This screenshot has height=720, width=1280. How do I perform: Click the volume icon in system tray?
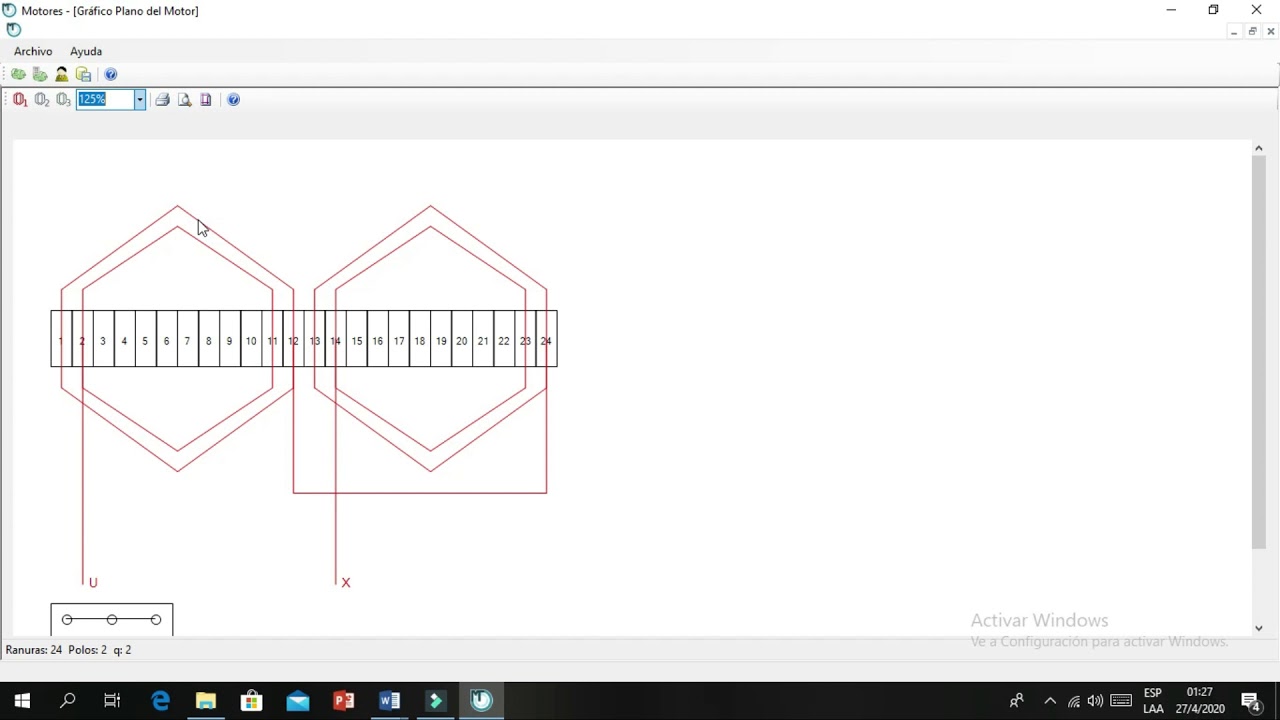point(1095,701)
